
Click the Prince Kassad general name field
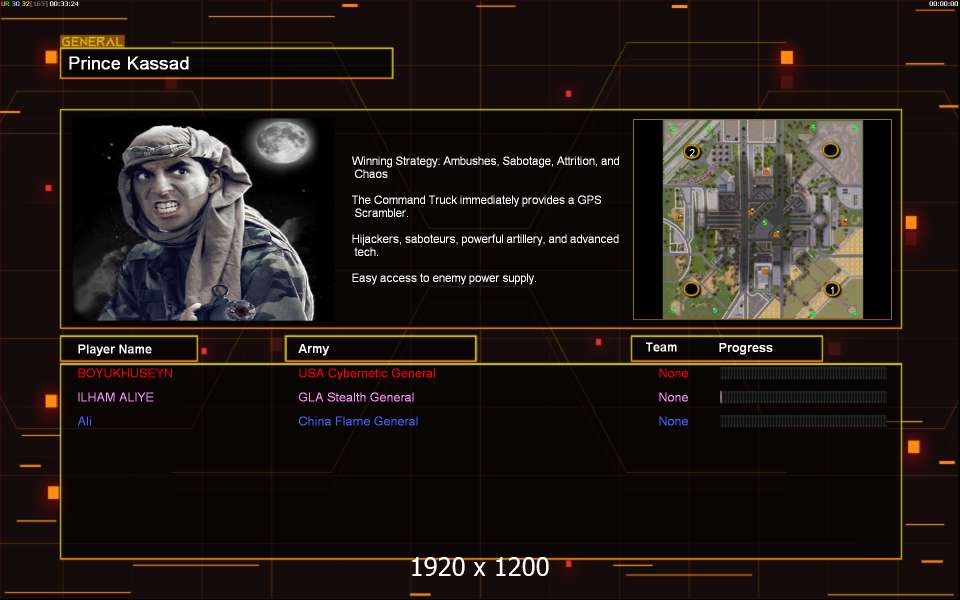click(x=227, y=63)
